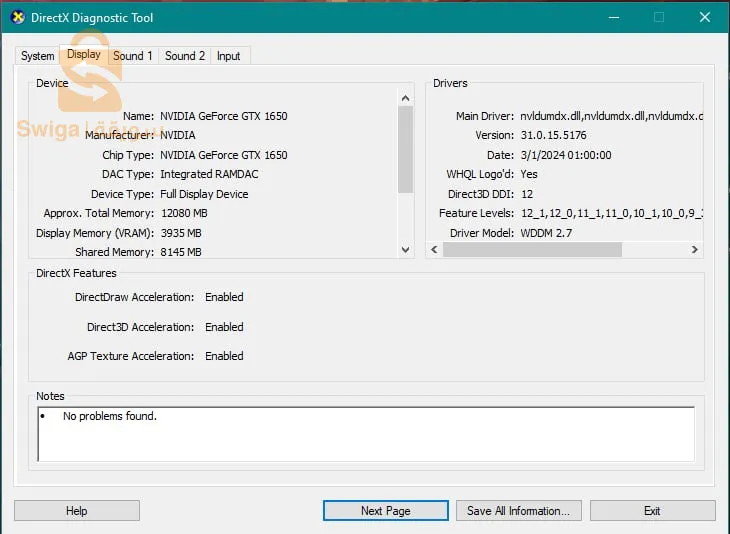Open the Sound 1 tab

tap(133, 56)
